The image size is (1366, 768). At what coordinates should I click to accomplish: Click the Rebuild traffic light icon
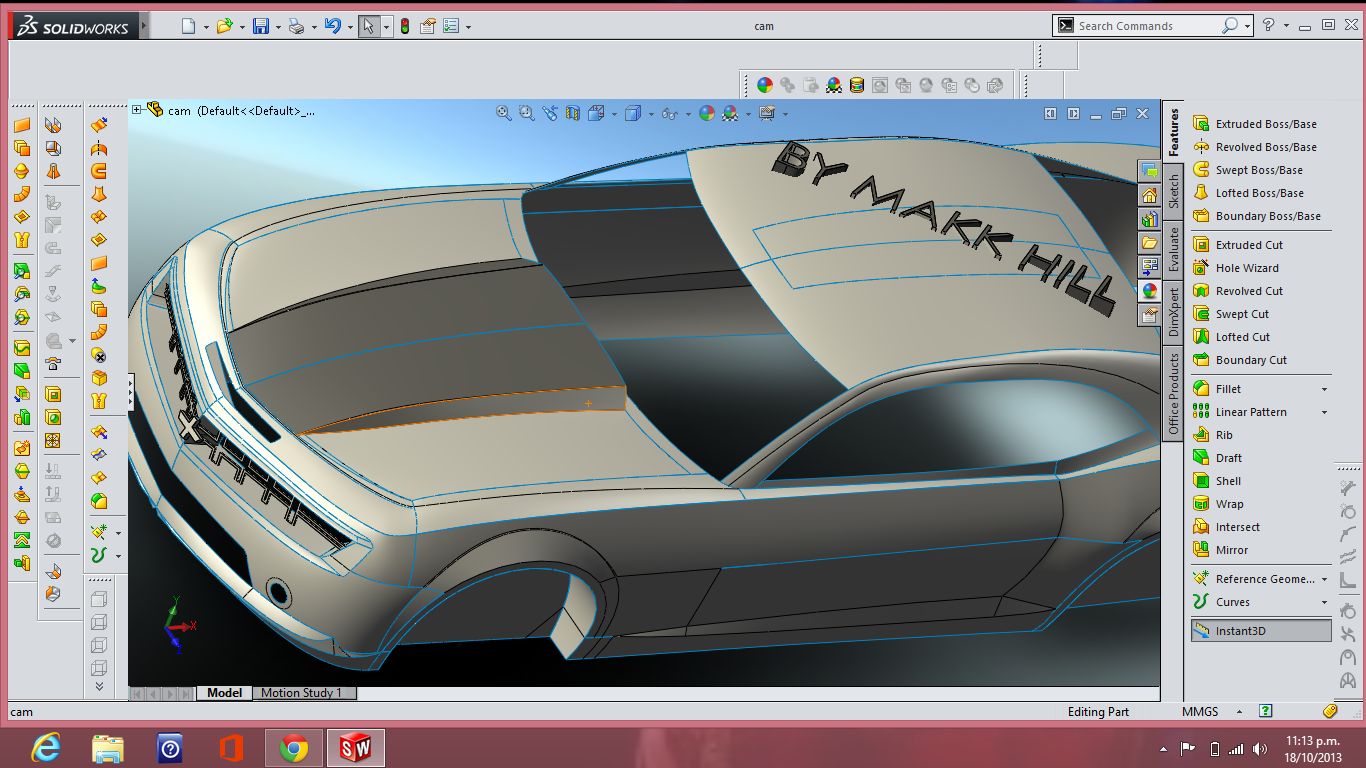point(405,27)
